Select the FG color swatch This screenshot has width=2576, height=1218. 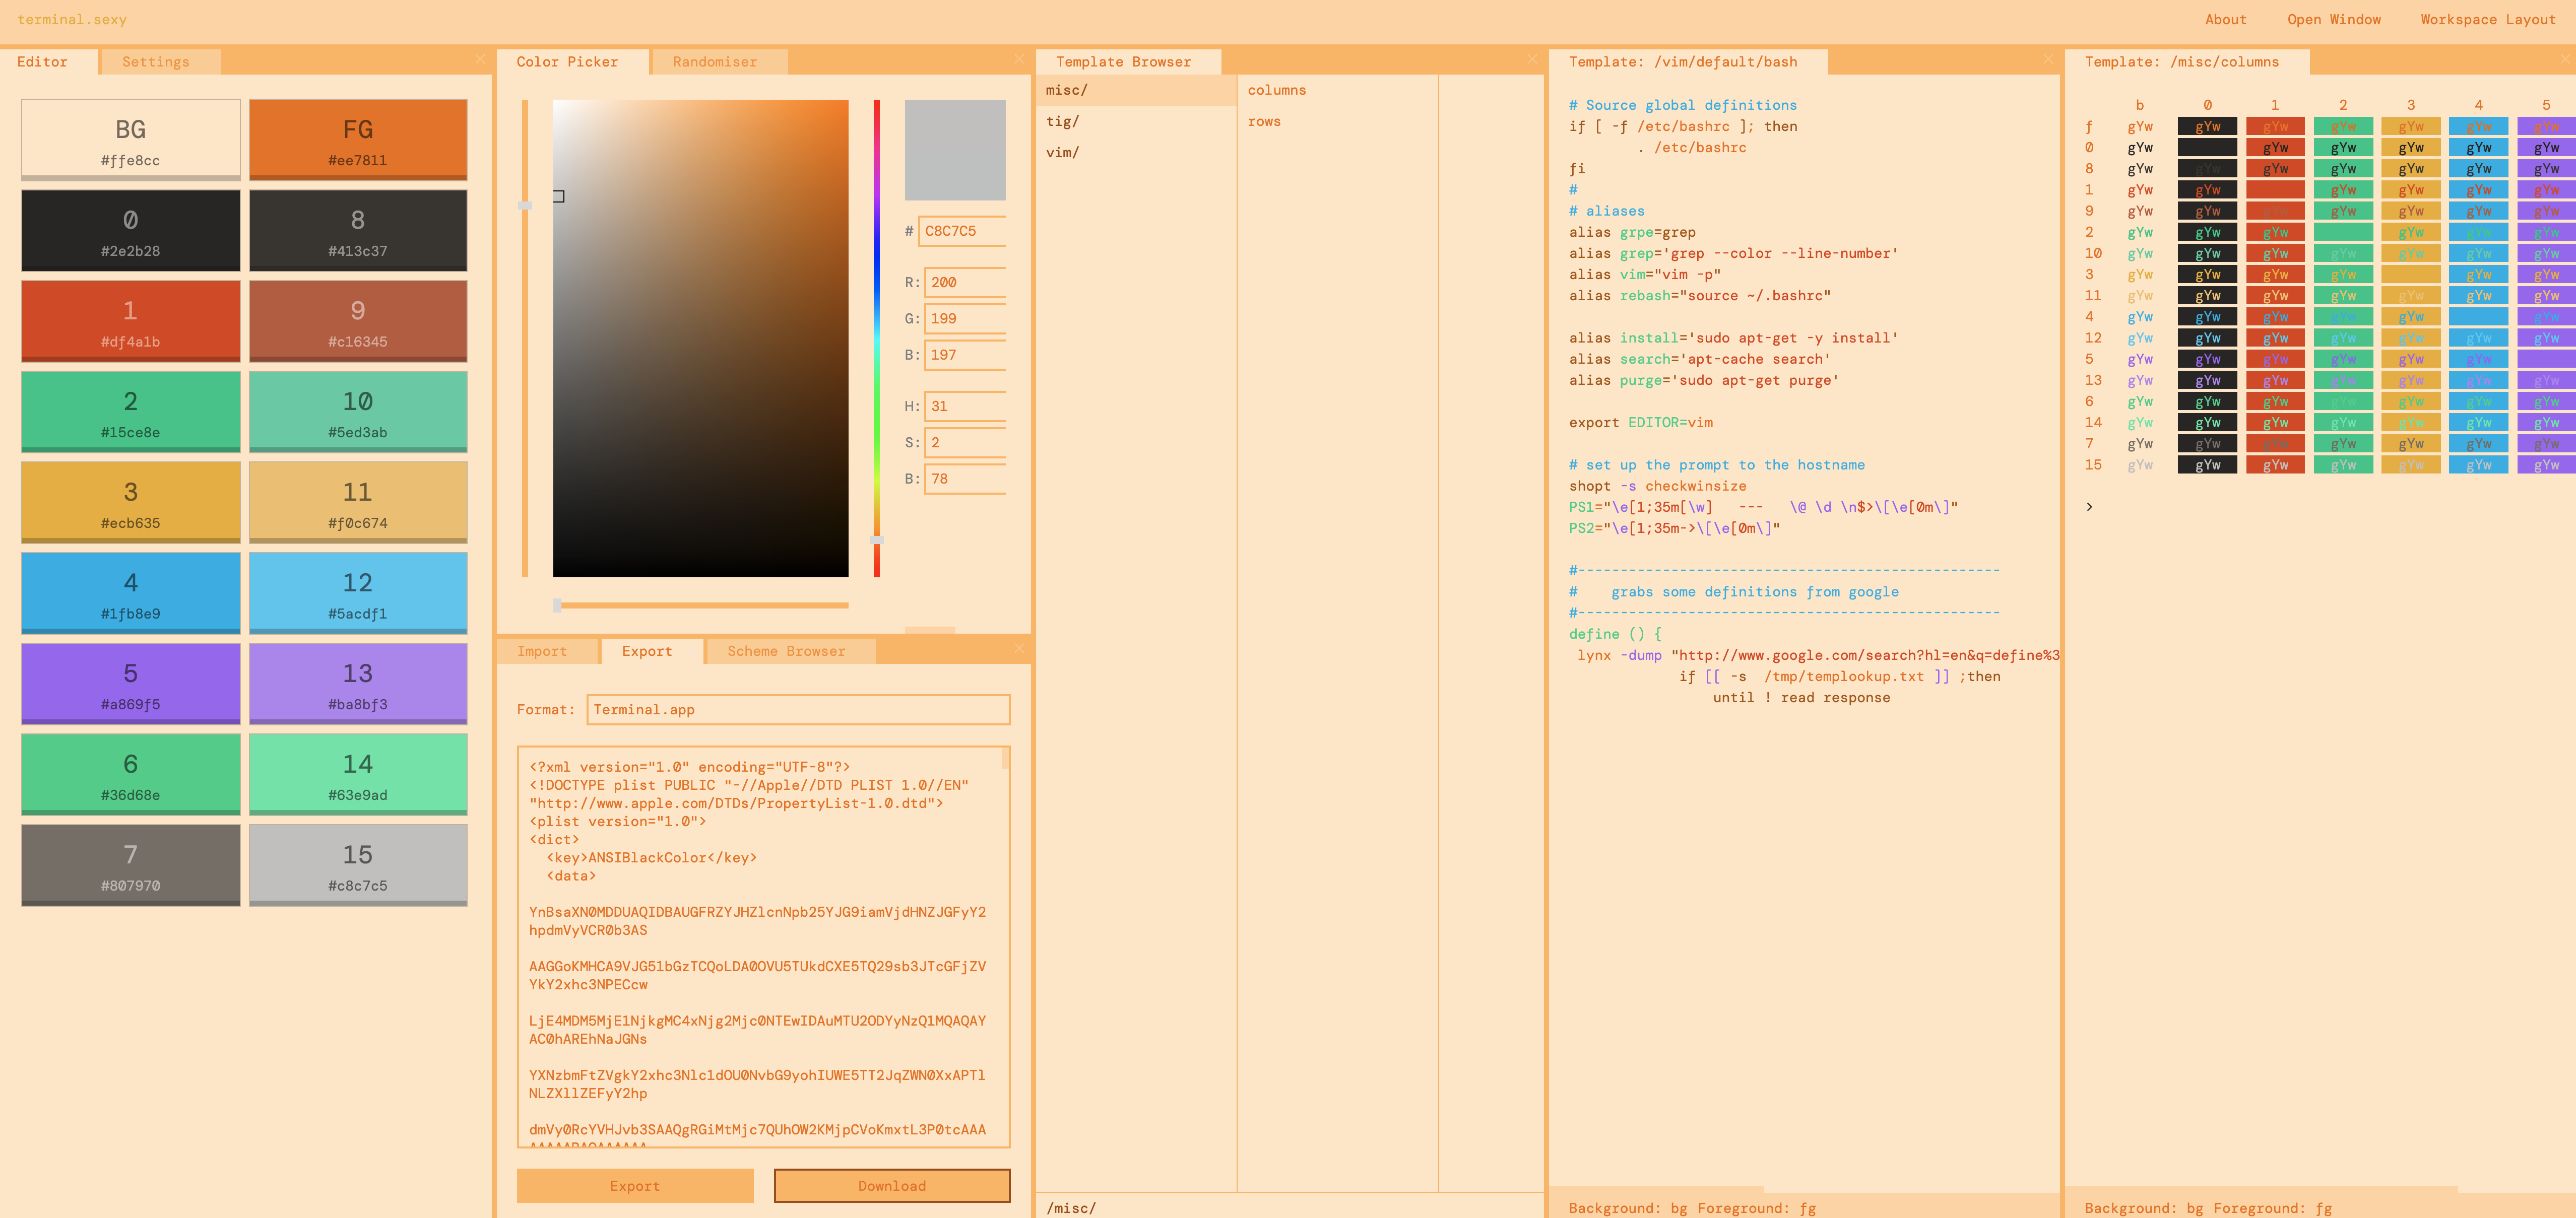(x=357, y=139)
